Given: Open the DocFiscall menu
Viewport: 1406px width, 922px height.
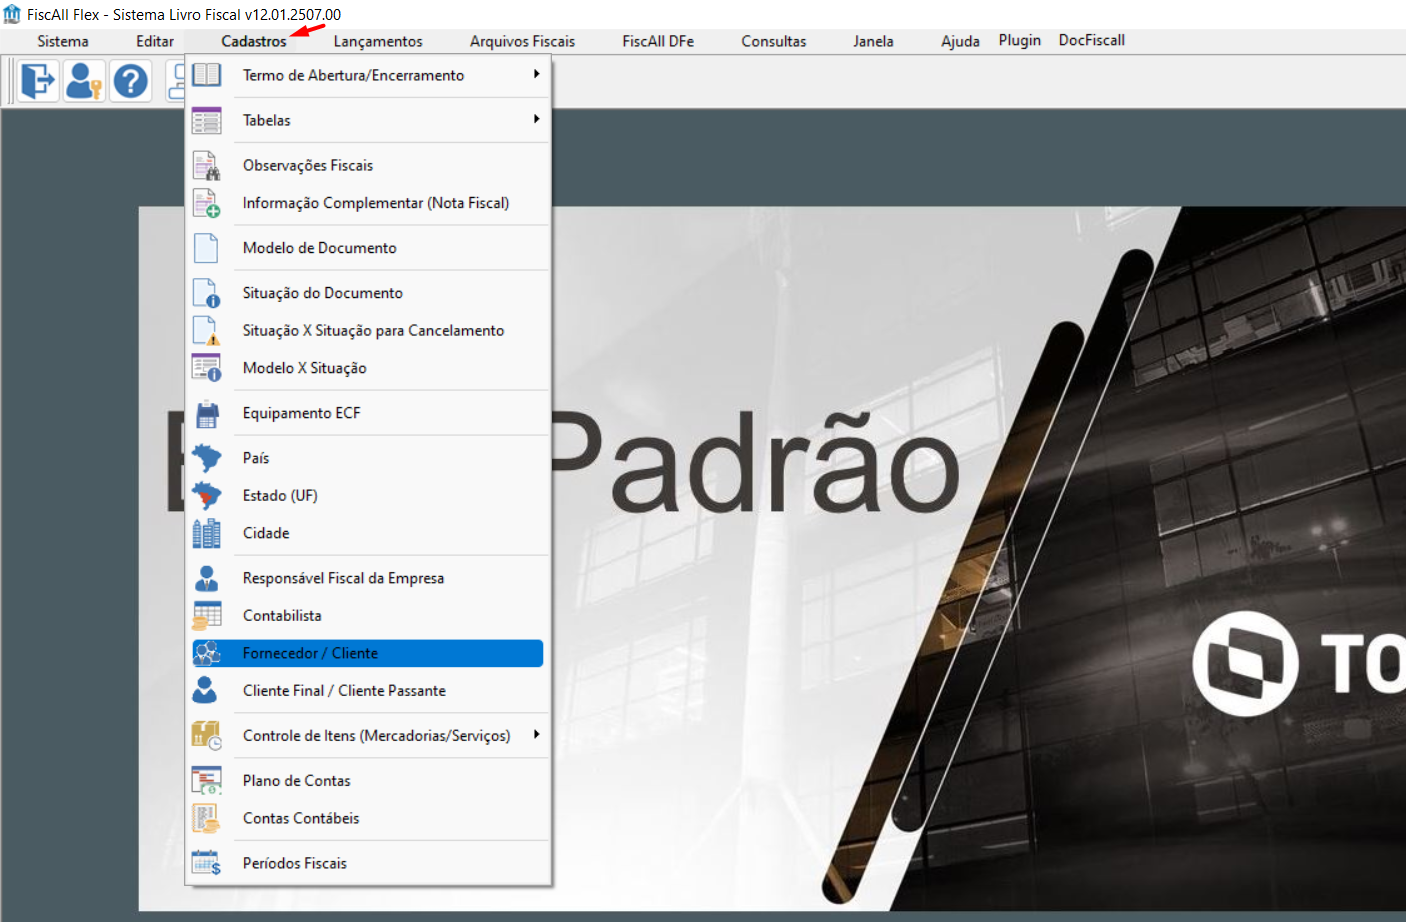Looking at the screenshot, I should (1092, 40).
